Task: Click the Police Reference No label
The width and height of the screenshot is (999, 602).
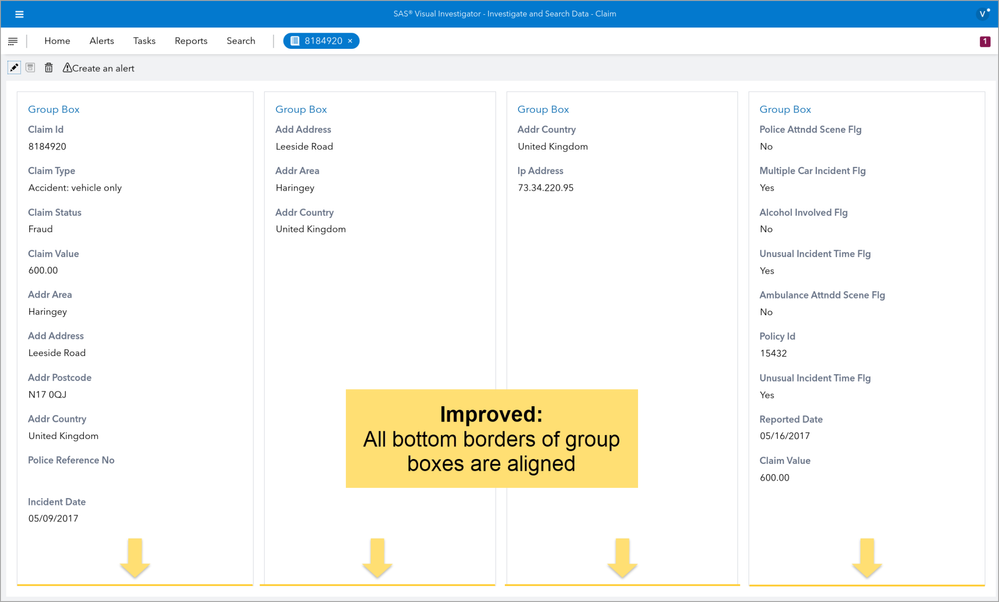Action: tap(71, 460)
